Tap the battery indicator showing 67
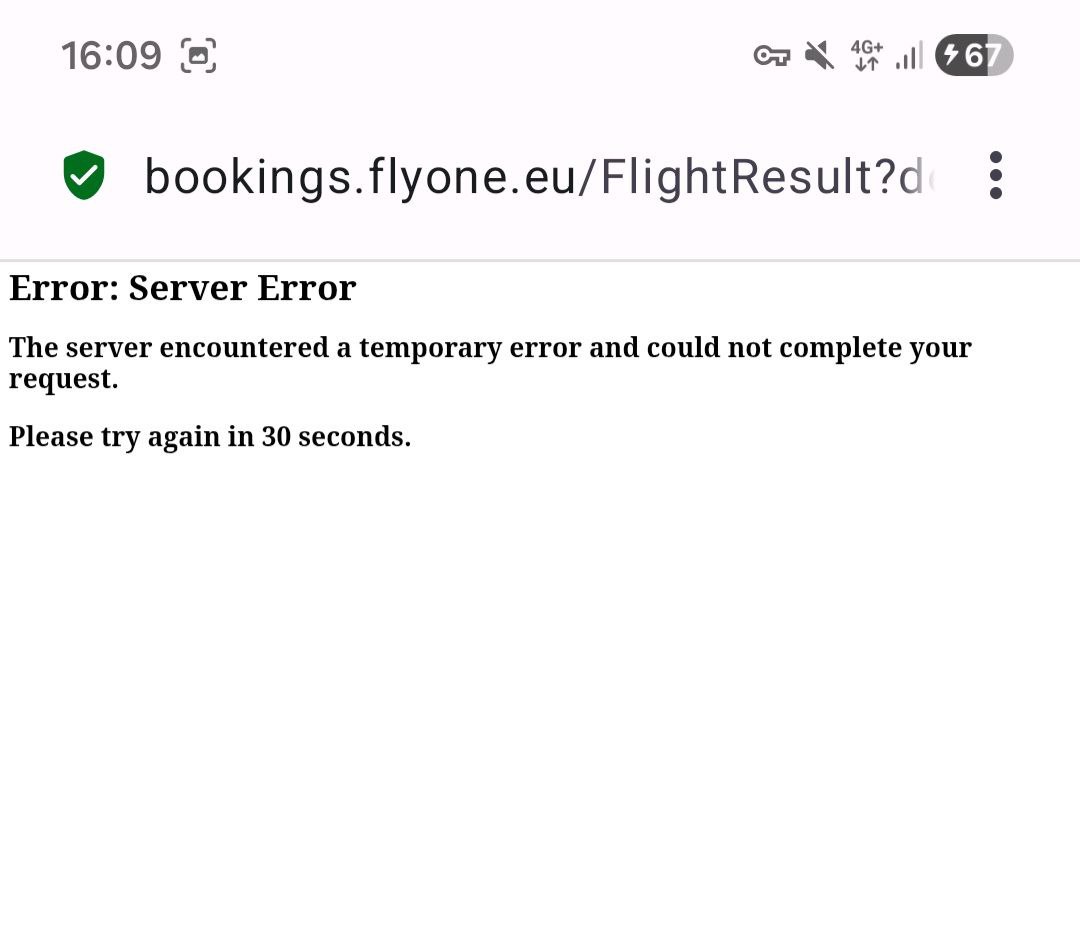 point(974,56)
